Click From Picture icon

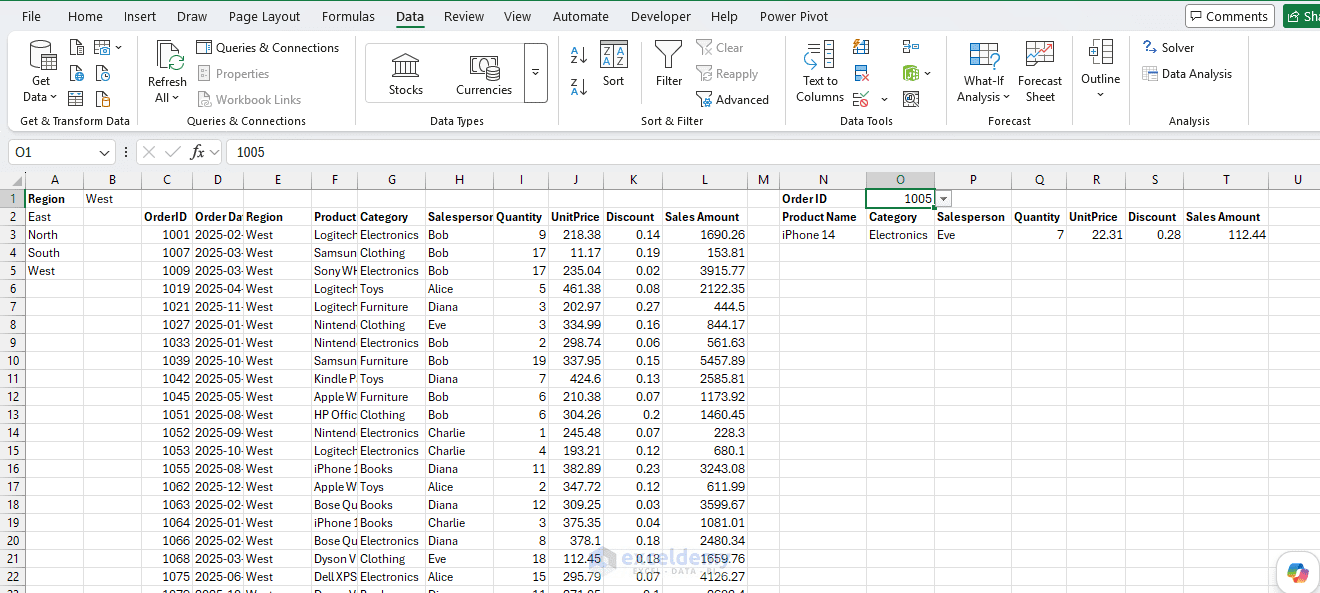102,47
